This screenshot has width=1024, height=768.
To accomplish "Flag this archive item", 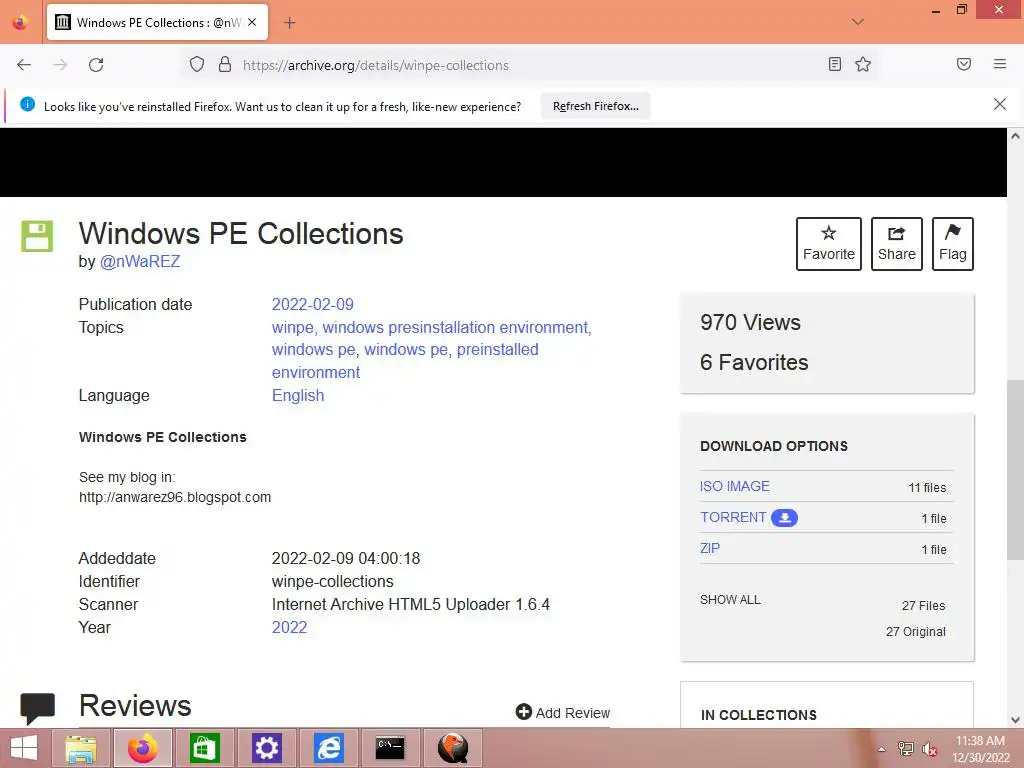I will [953, 244].
